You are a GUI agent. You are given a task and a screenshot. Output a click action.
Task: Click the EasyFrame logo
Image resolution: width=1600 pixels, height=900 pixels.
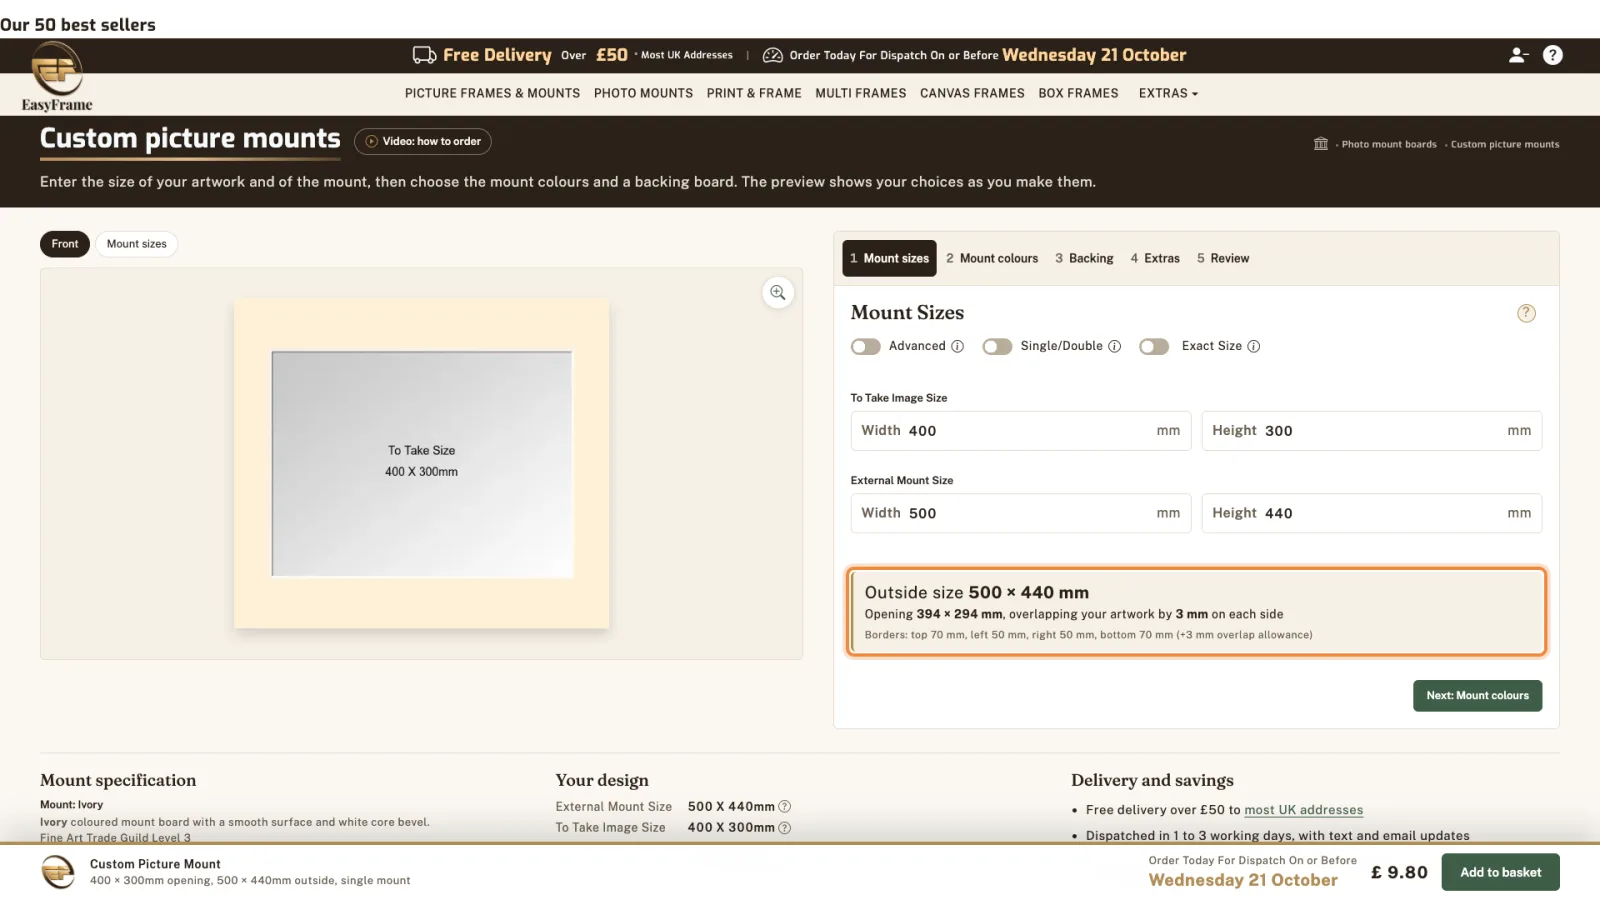[x=57, y=77]
